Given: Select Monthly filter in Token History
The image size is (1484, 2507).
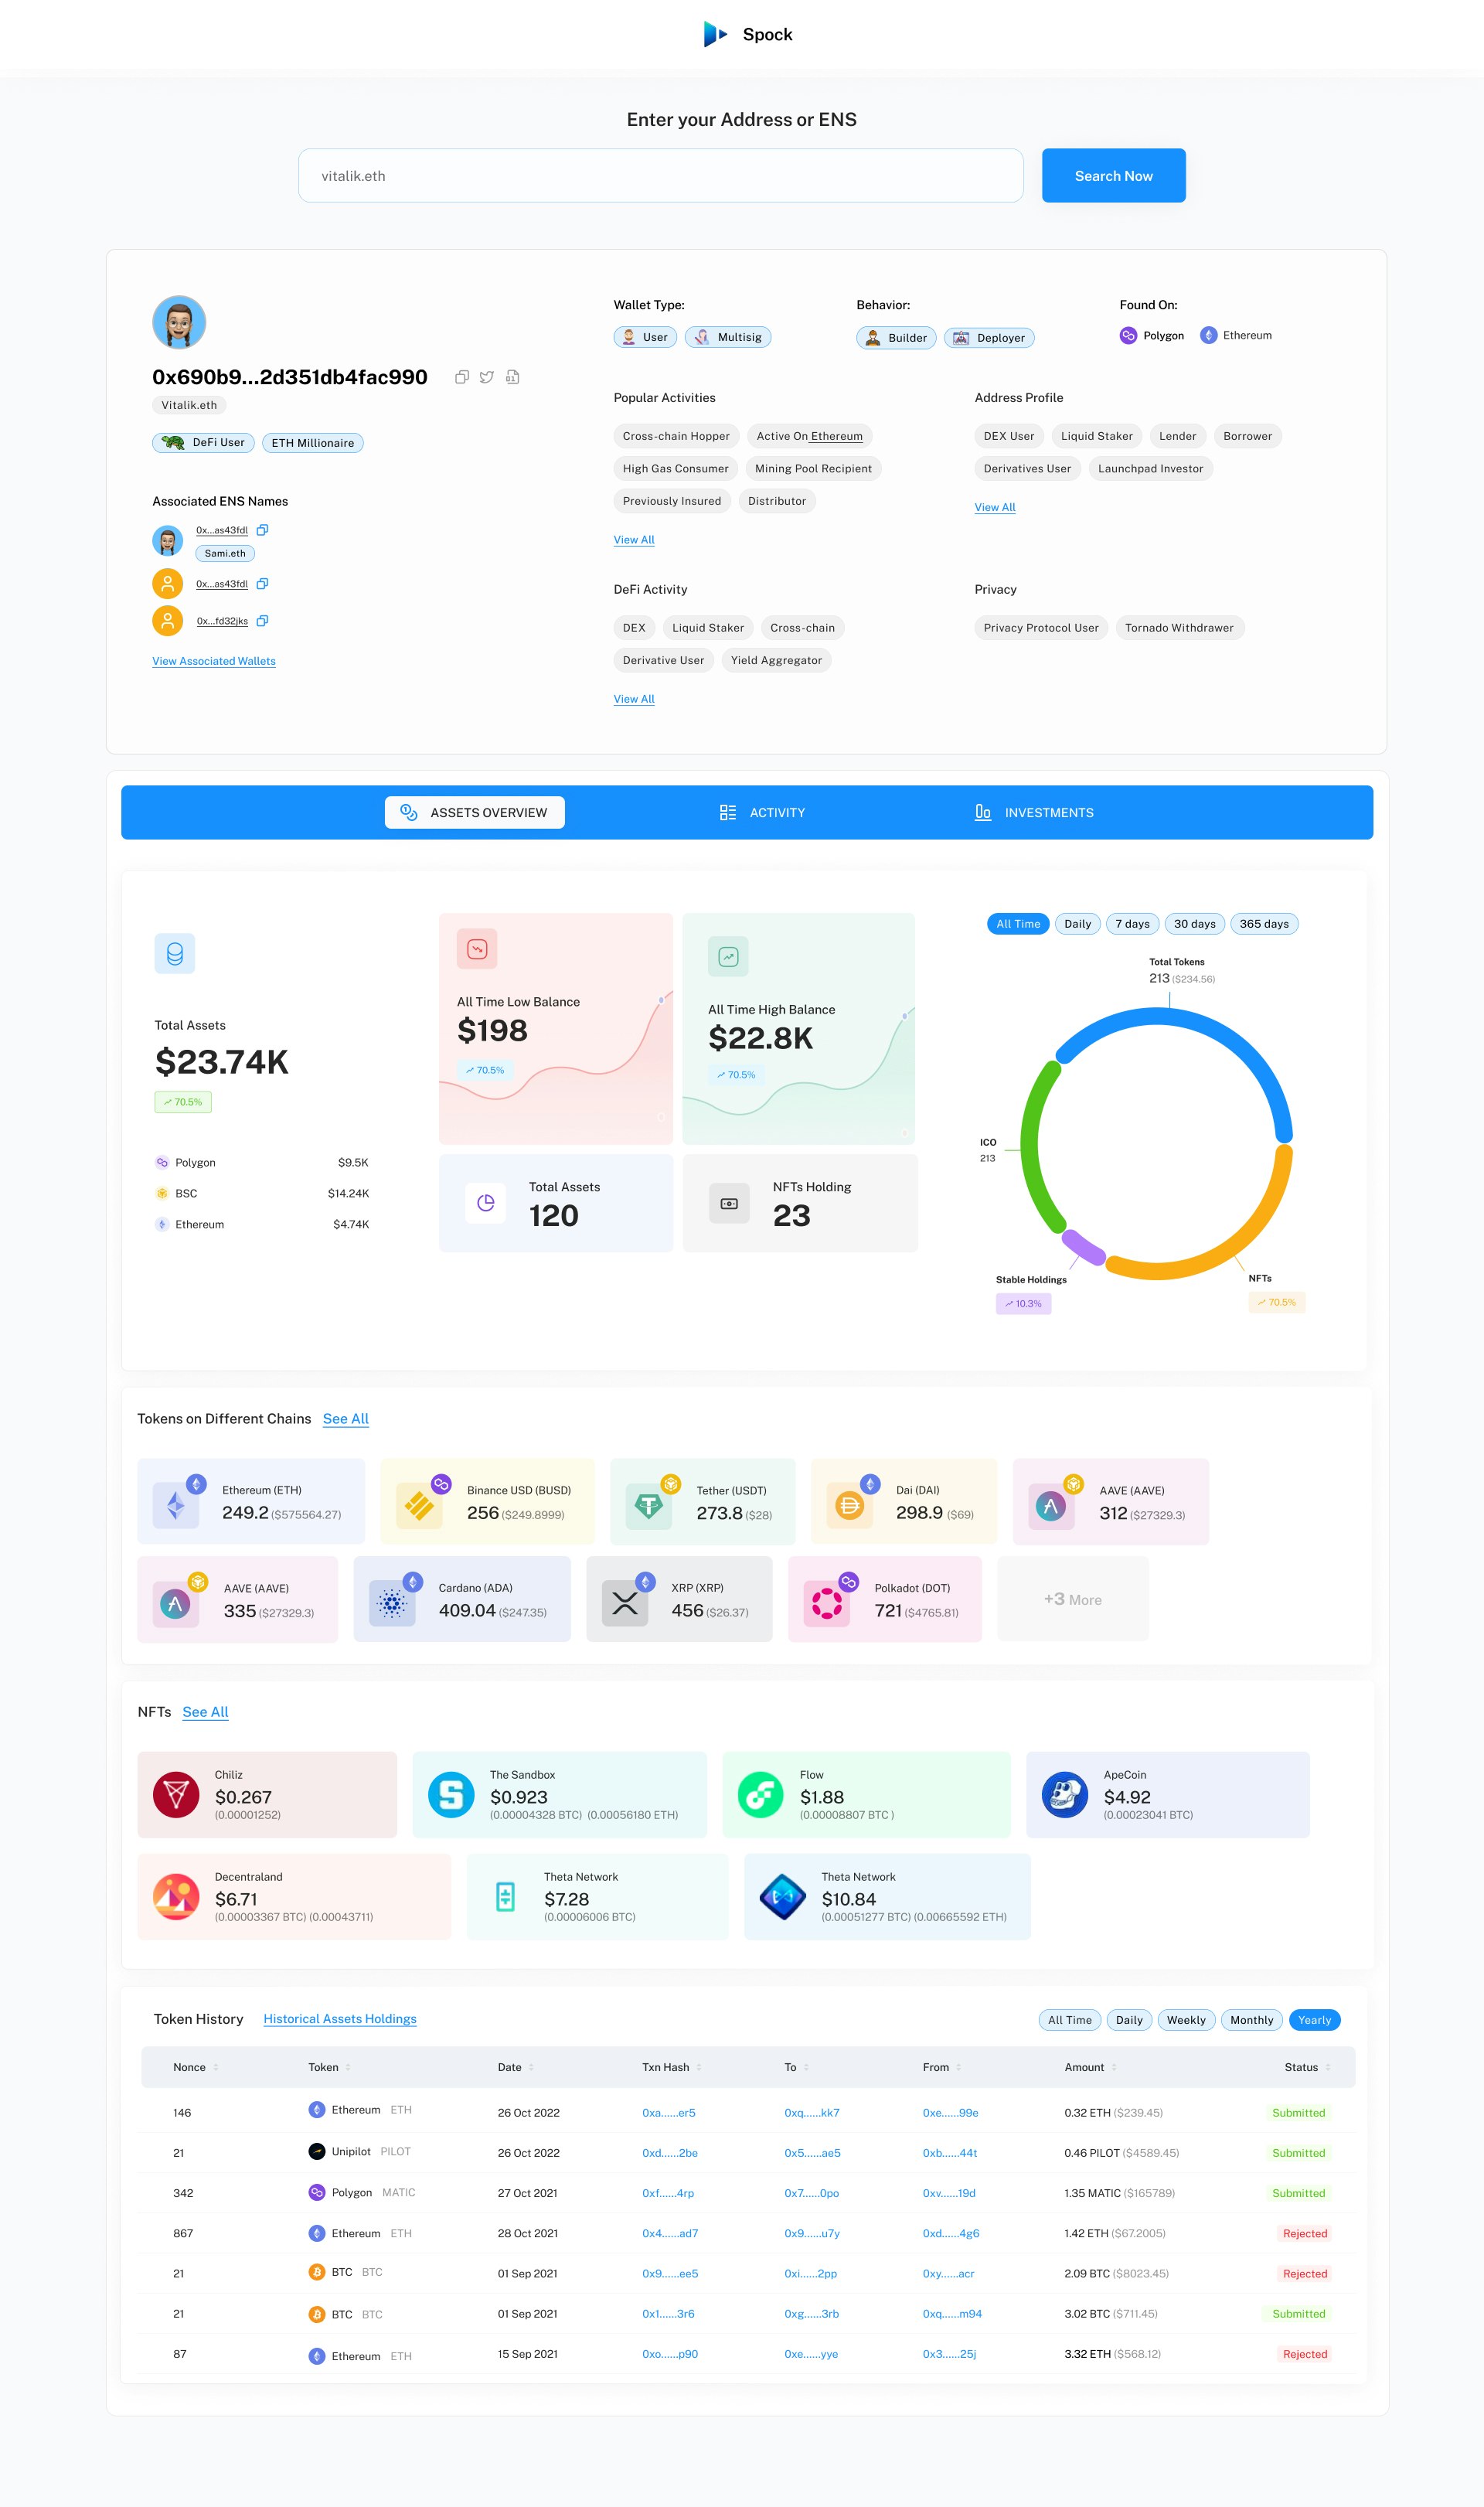Looking at the screenshot, I should point(1252,2020).
